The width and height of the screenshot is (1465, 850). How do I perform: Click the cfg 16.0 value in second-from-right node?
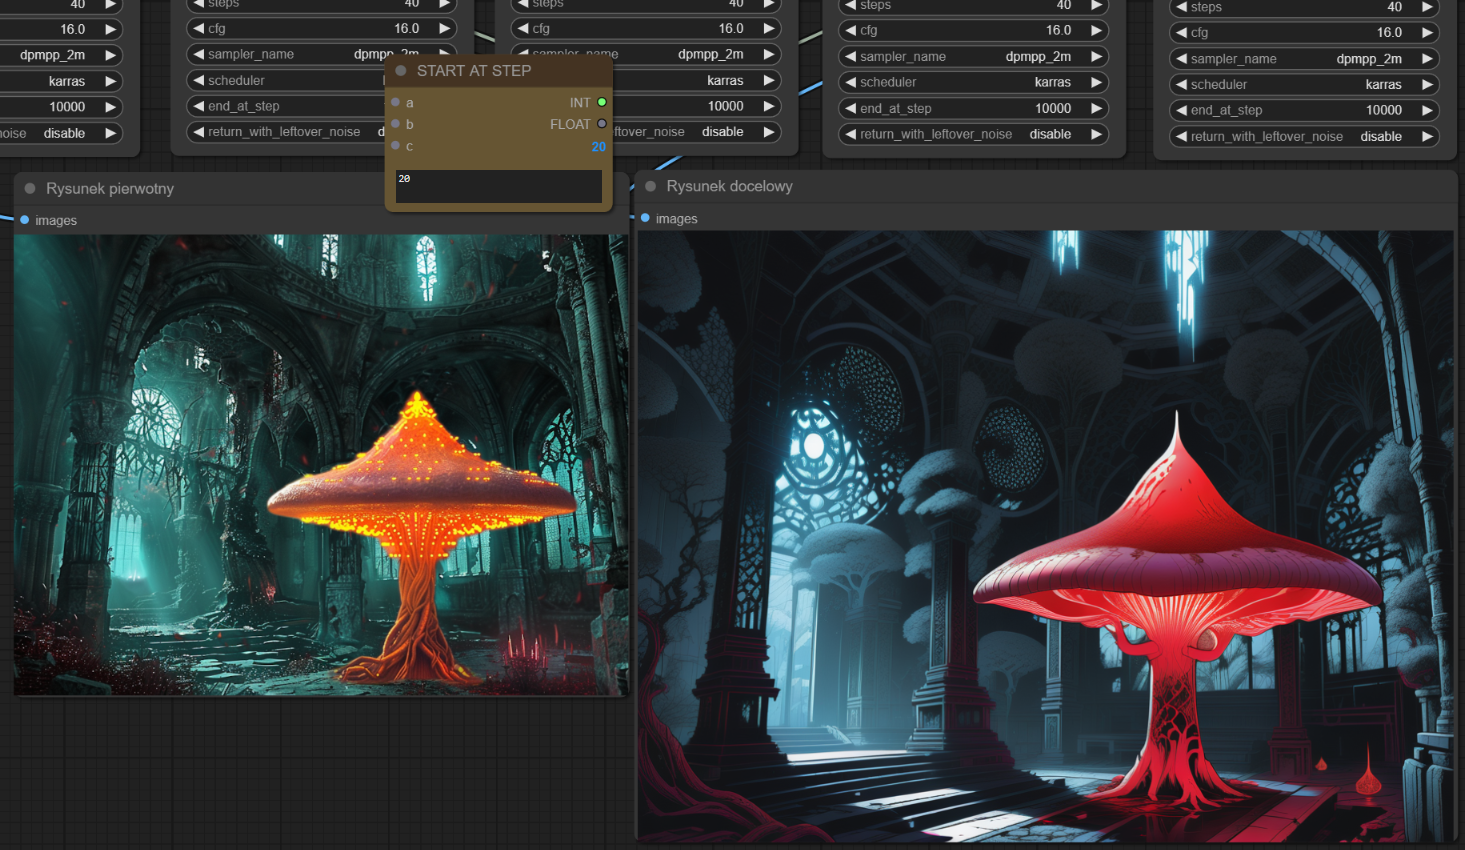1057,30
